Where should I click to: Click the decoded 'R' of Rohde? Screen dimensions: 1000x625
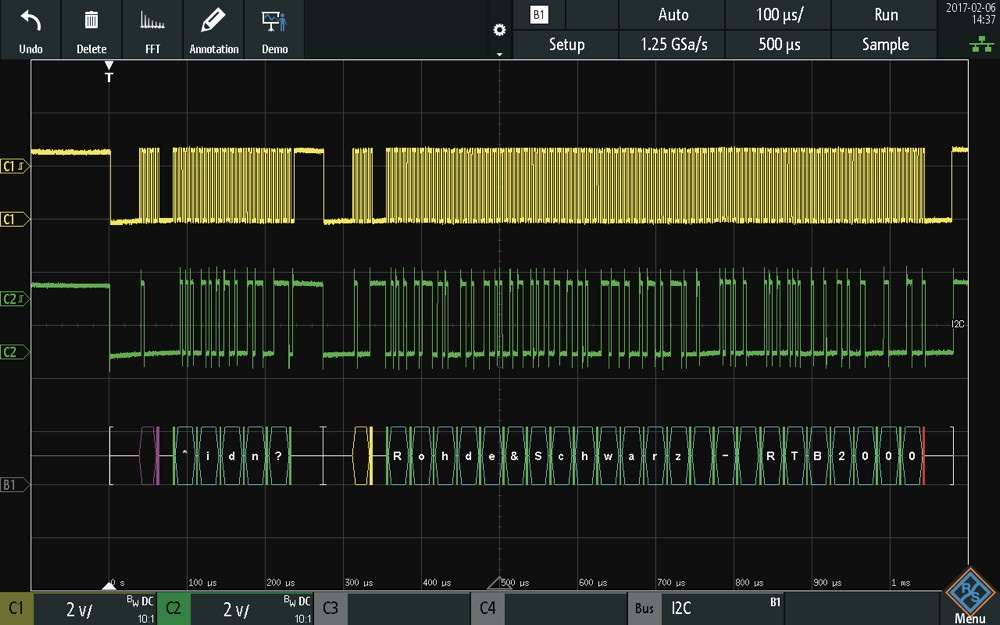pyautogui.click(x=397, y=456)
